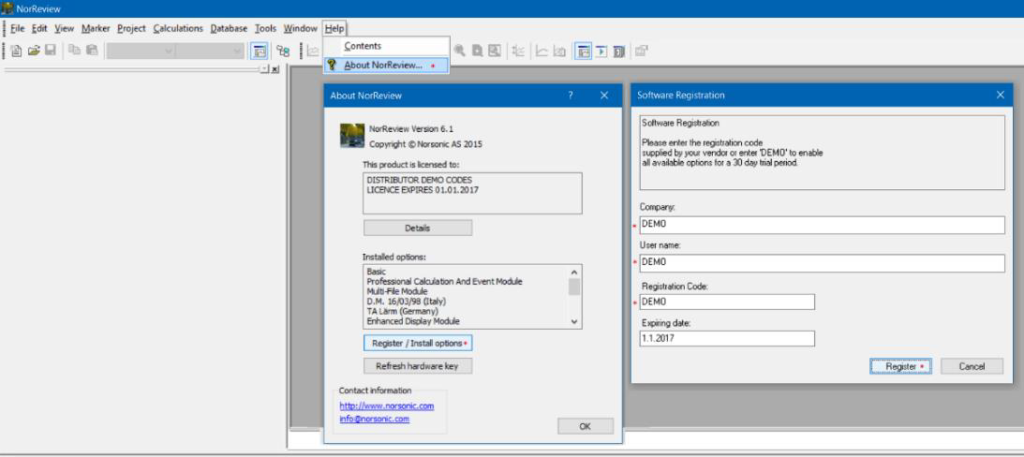This screenshot has height=457, width=1024.
Task: Click the Company input field
Action: pyautogui.click(x=822, y=225)
